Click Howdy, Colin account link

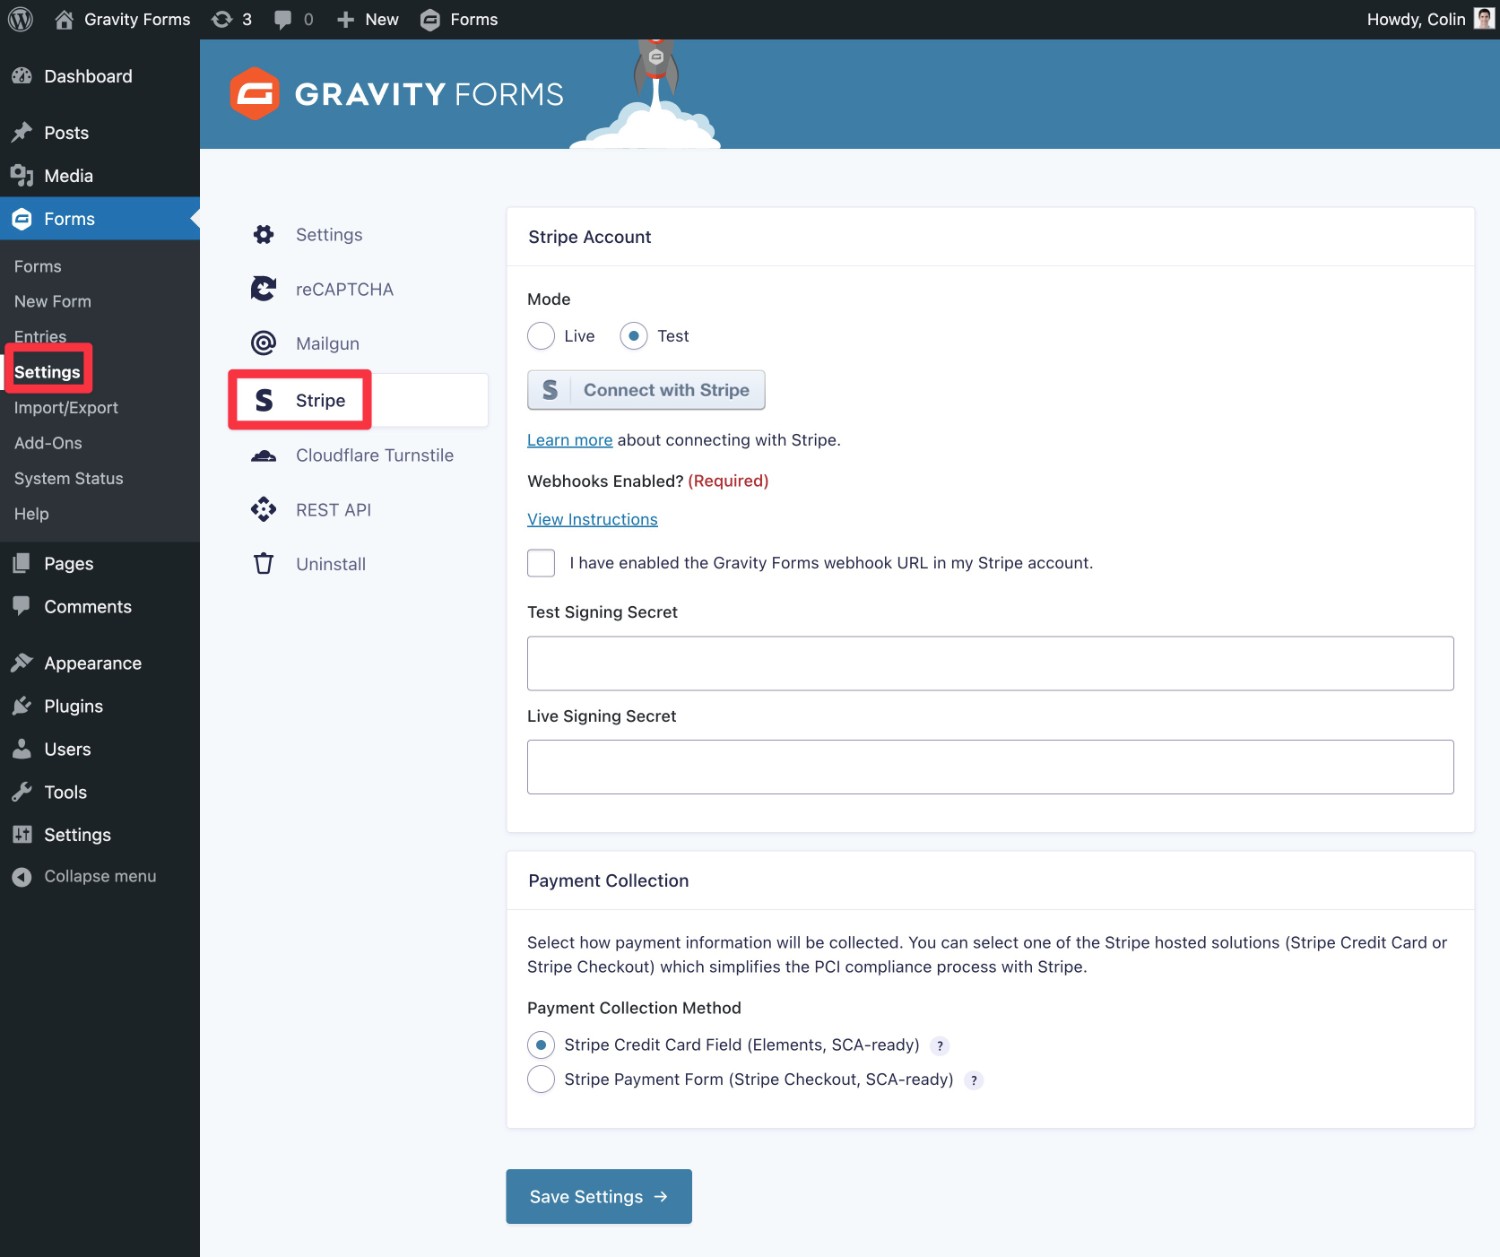(x=1416, y=19)
